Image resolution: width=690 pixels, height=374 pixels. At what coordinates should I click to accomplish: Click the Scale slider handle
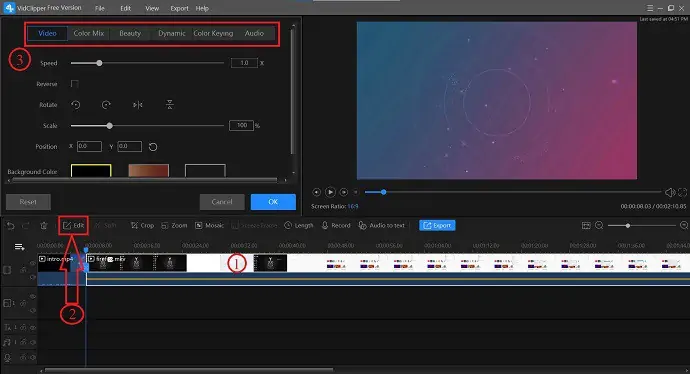tap(110, 126)
